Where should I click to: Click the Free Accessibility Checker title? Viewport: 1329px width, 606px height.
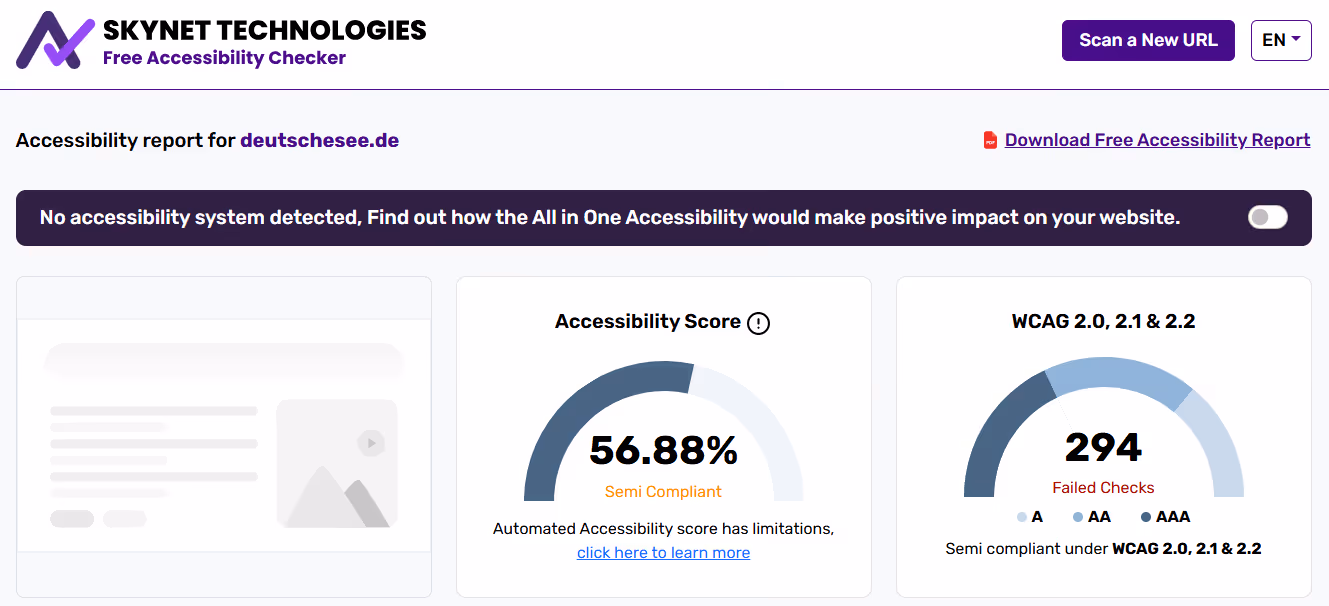coord(224,58)
